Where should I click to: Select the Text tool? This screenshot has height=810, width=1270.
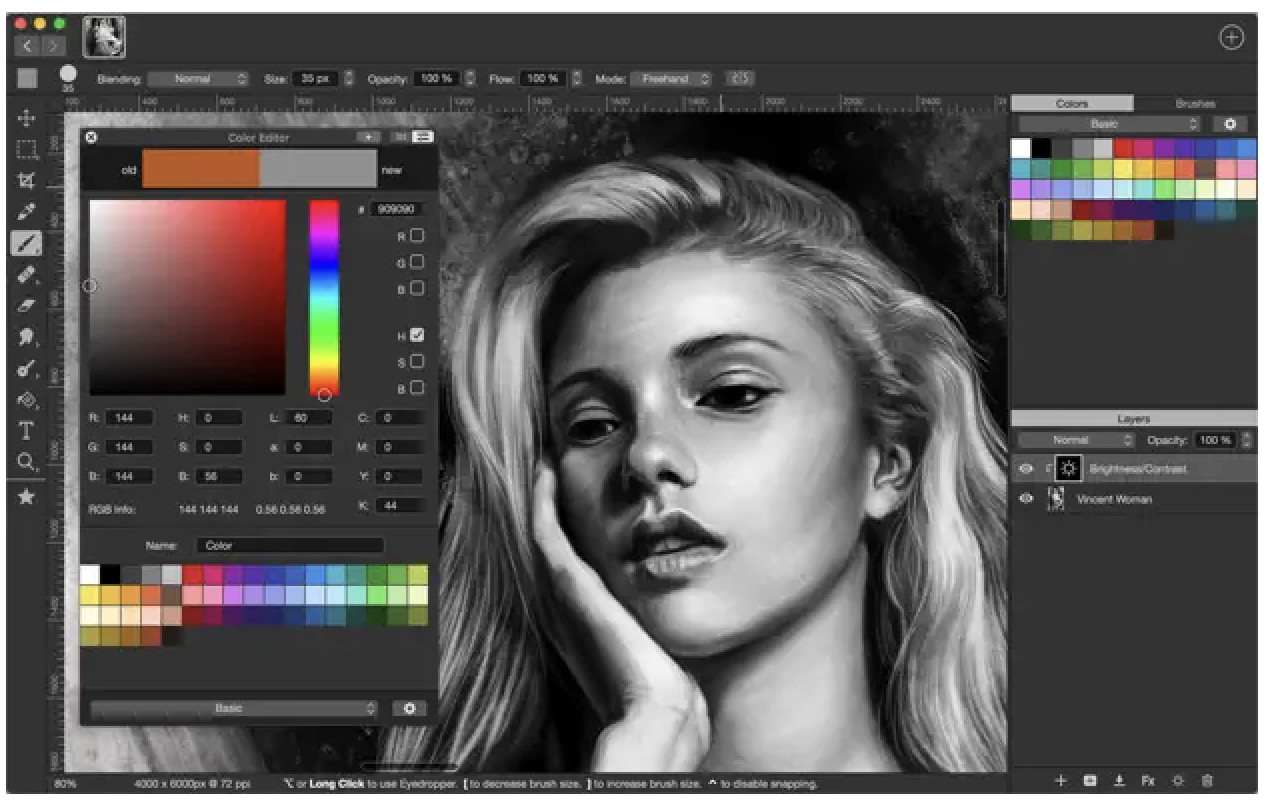pyautogui.click(x=27, y=431)
